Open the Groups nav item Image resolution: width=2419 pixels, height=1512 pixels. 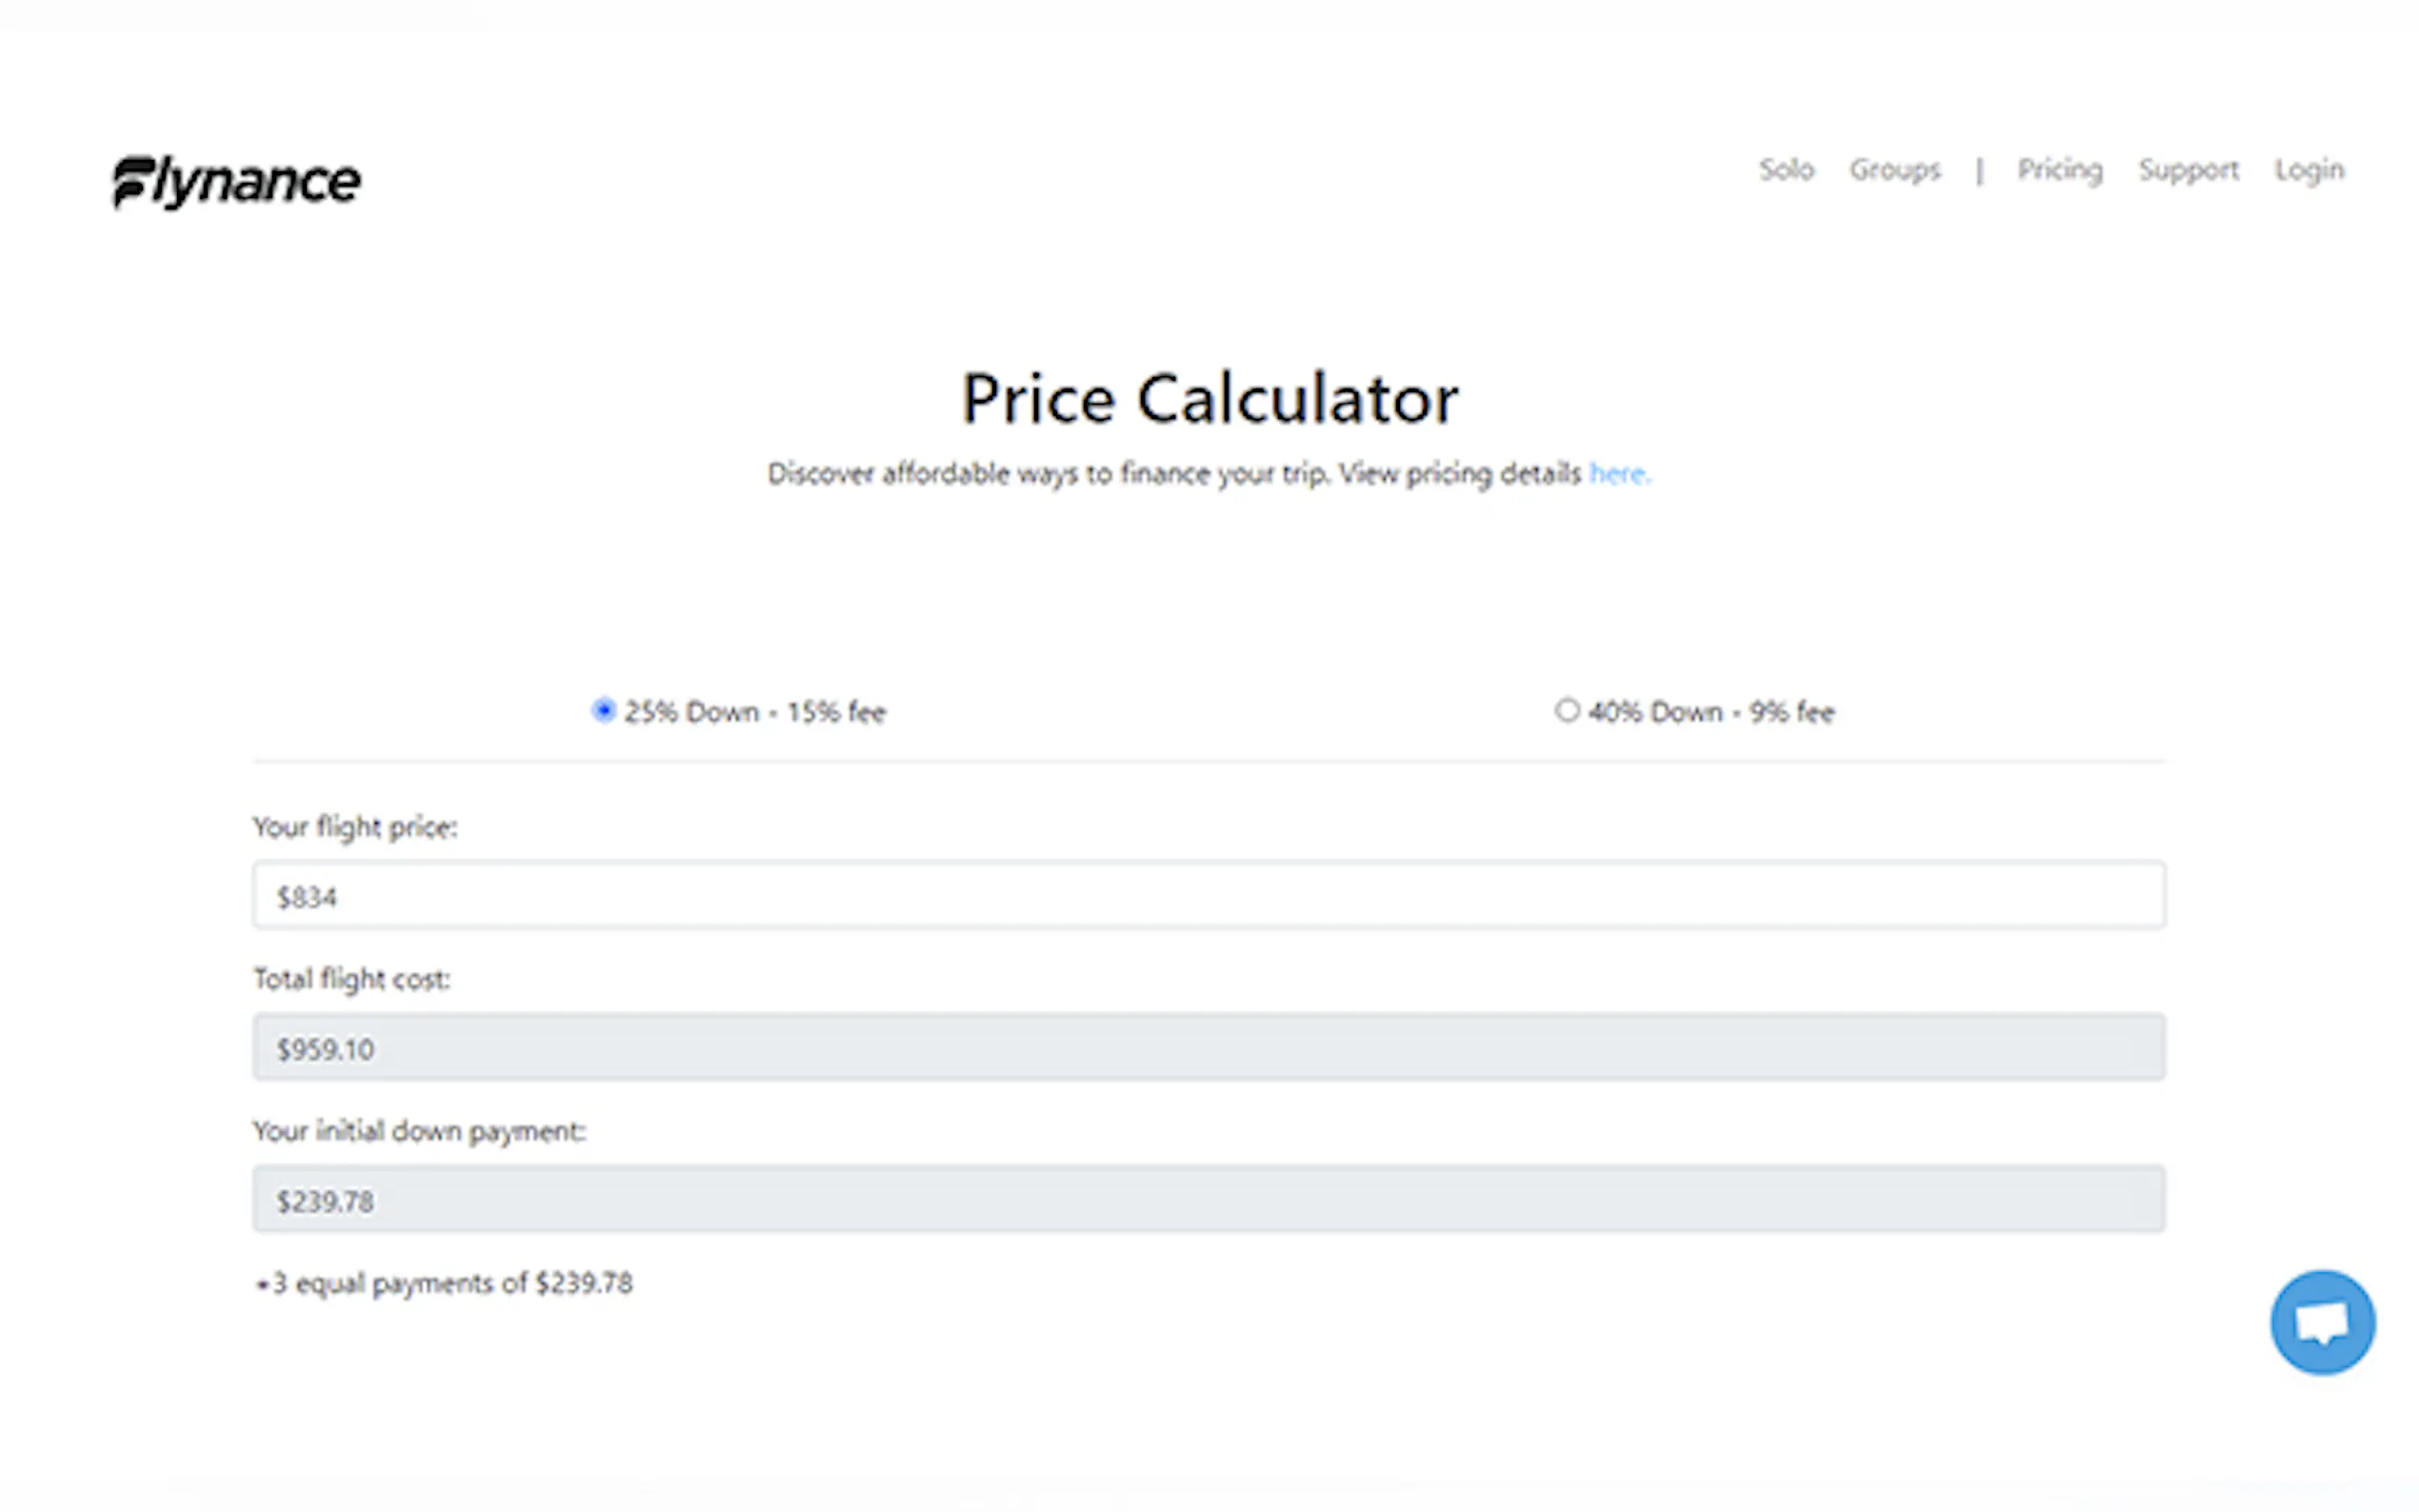1895,170
